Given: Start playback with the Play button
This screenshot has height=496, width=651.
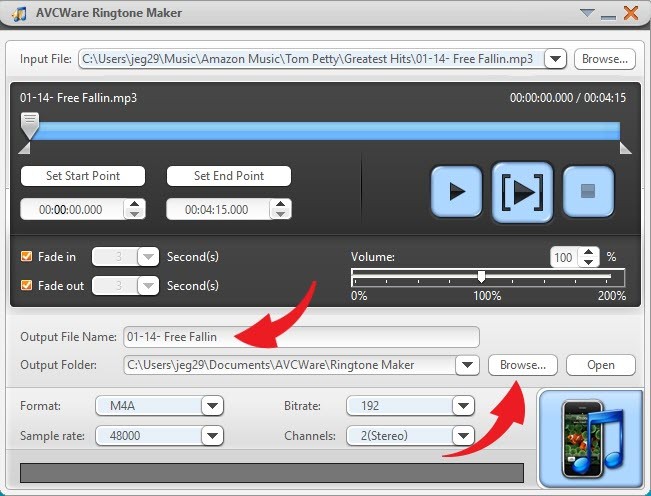Looking at the screenshot, I should point(456,191).
